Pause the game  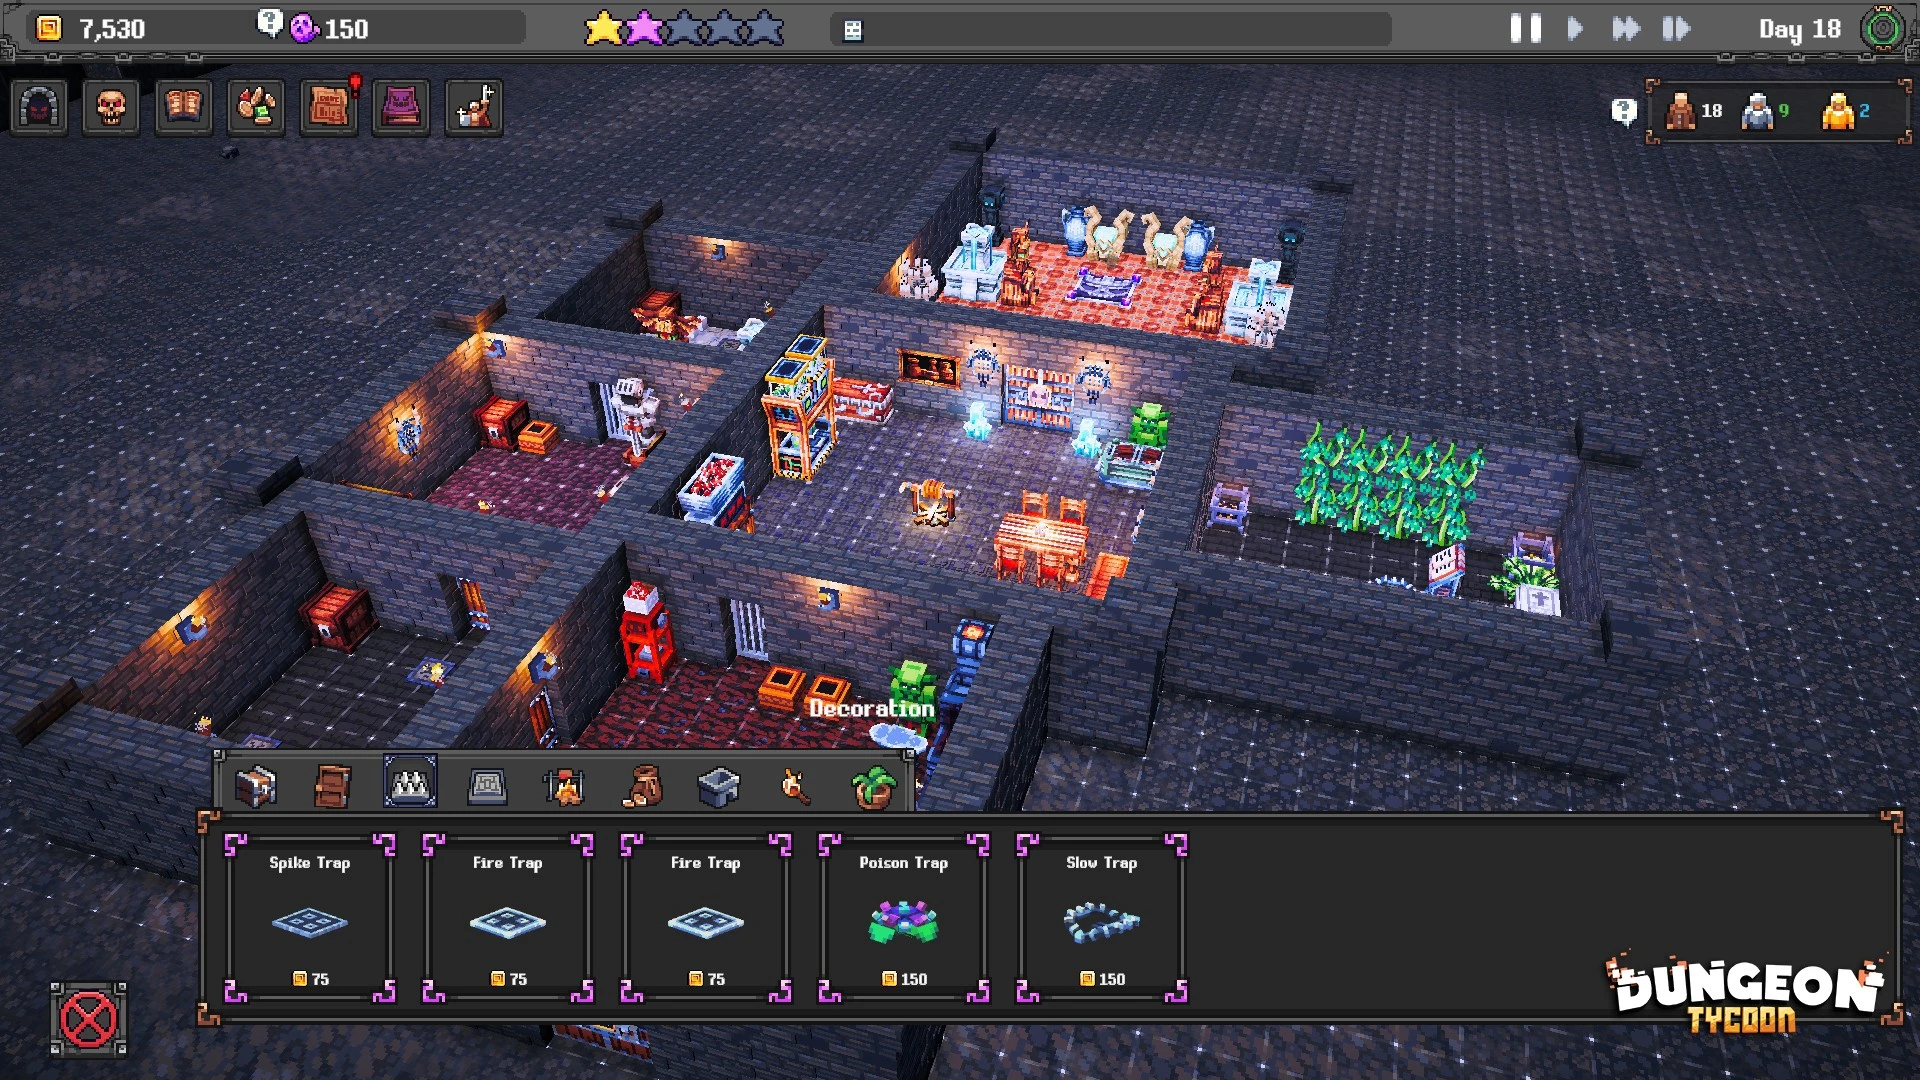pyautogui.click(x=1525, y=28)
